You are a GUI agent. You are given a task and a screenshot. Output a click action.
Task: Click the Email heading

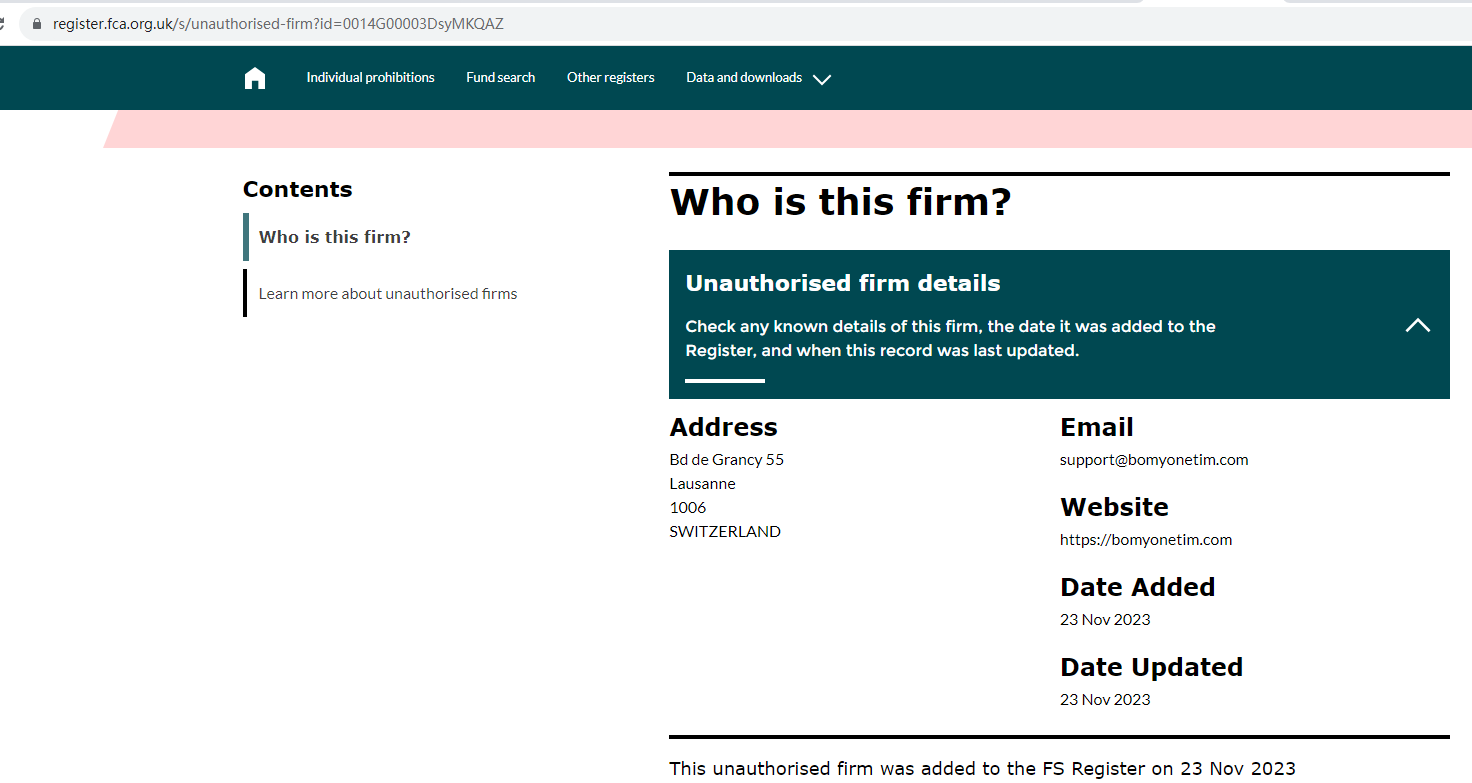(x=1096, y=427)
